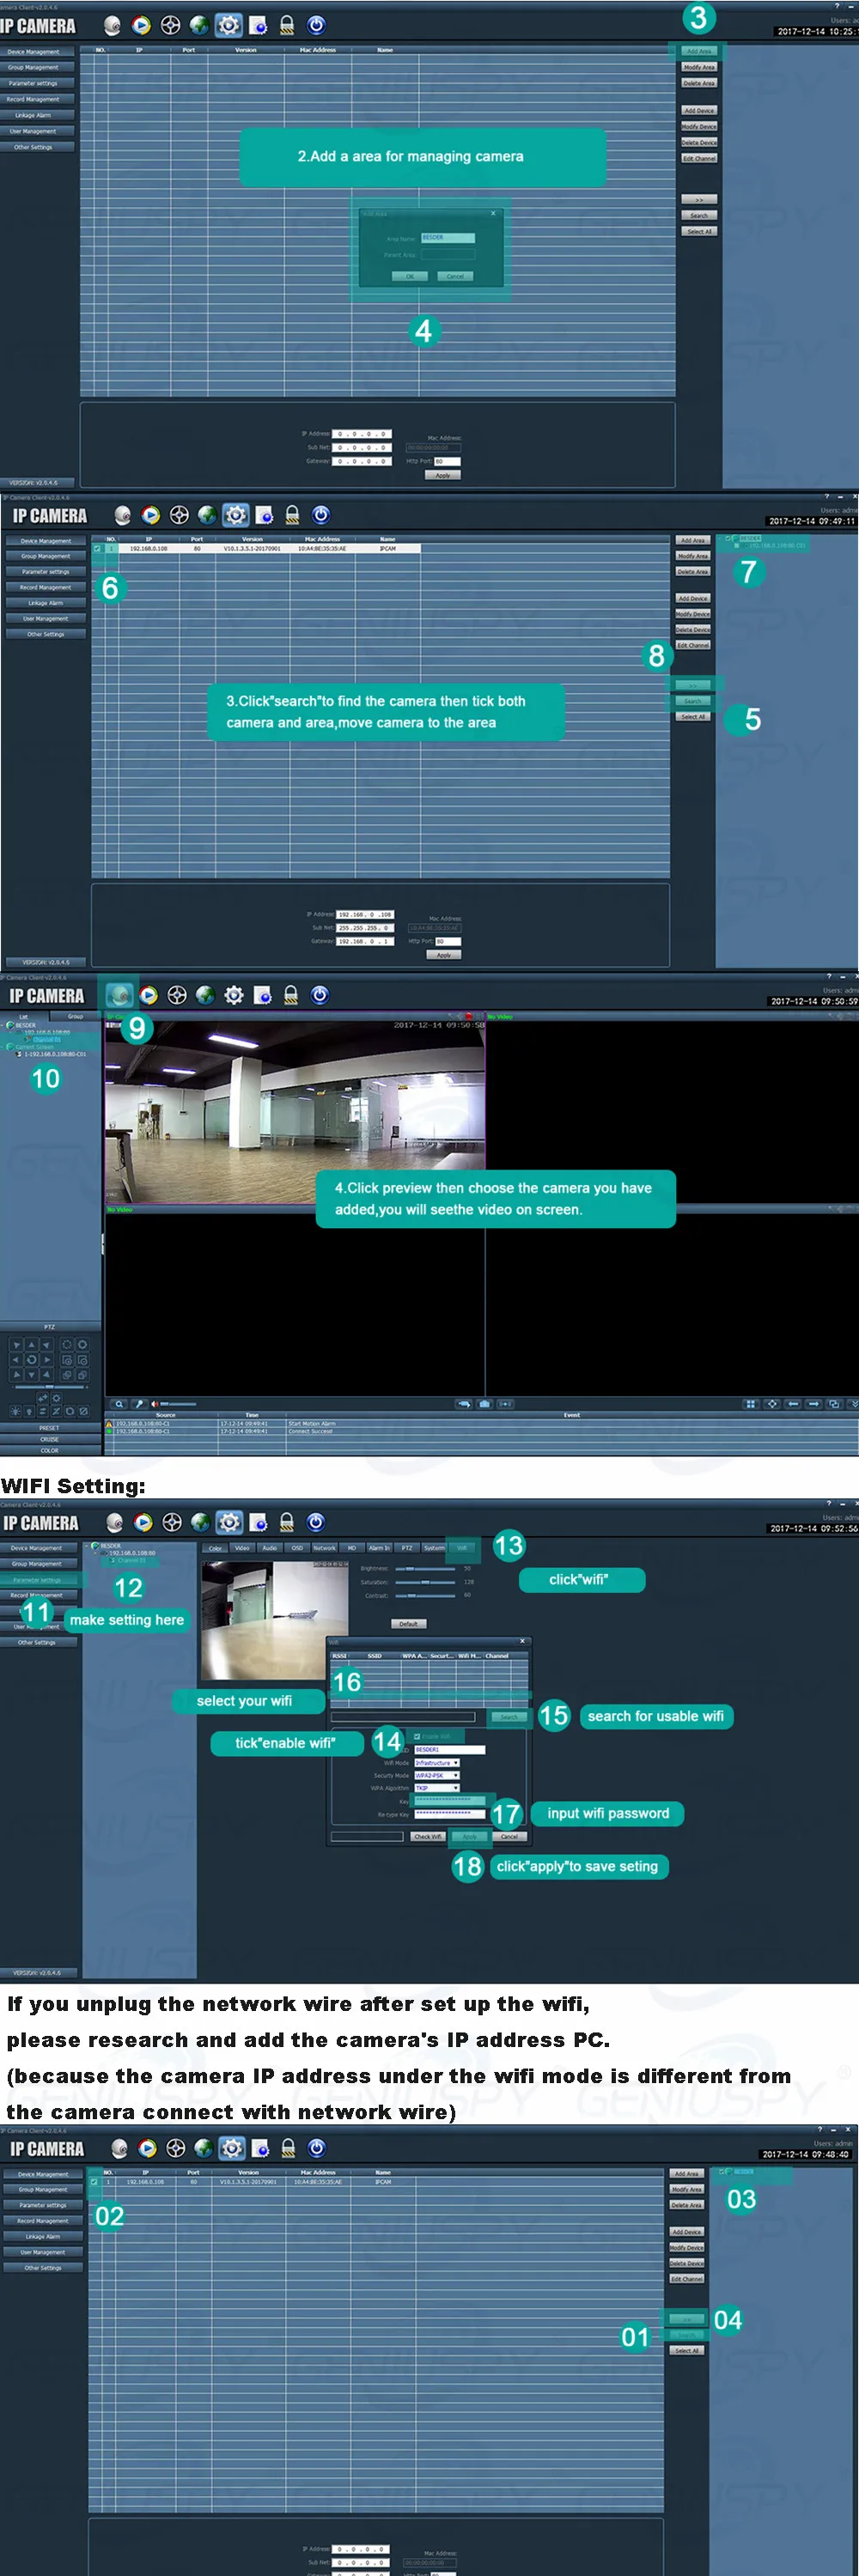Open the WPA Algorithm TKIP dropdown

click(437, 1788)
